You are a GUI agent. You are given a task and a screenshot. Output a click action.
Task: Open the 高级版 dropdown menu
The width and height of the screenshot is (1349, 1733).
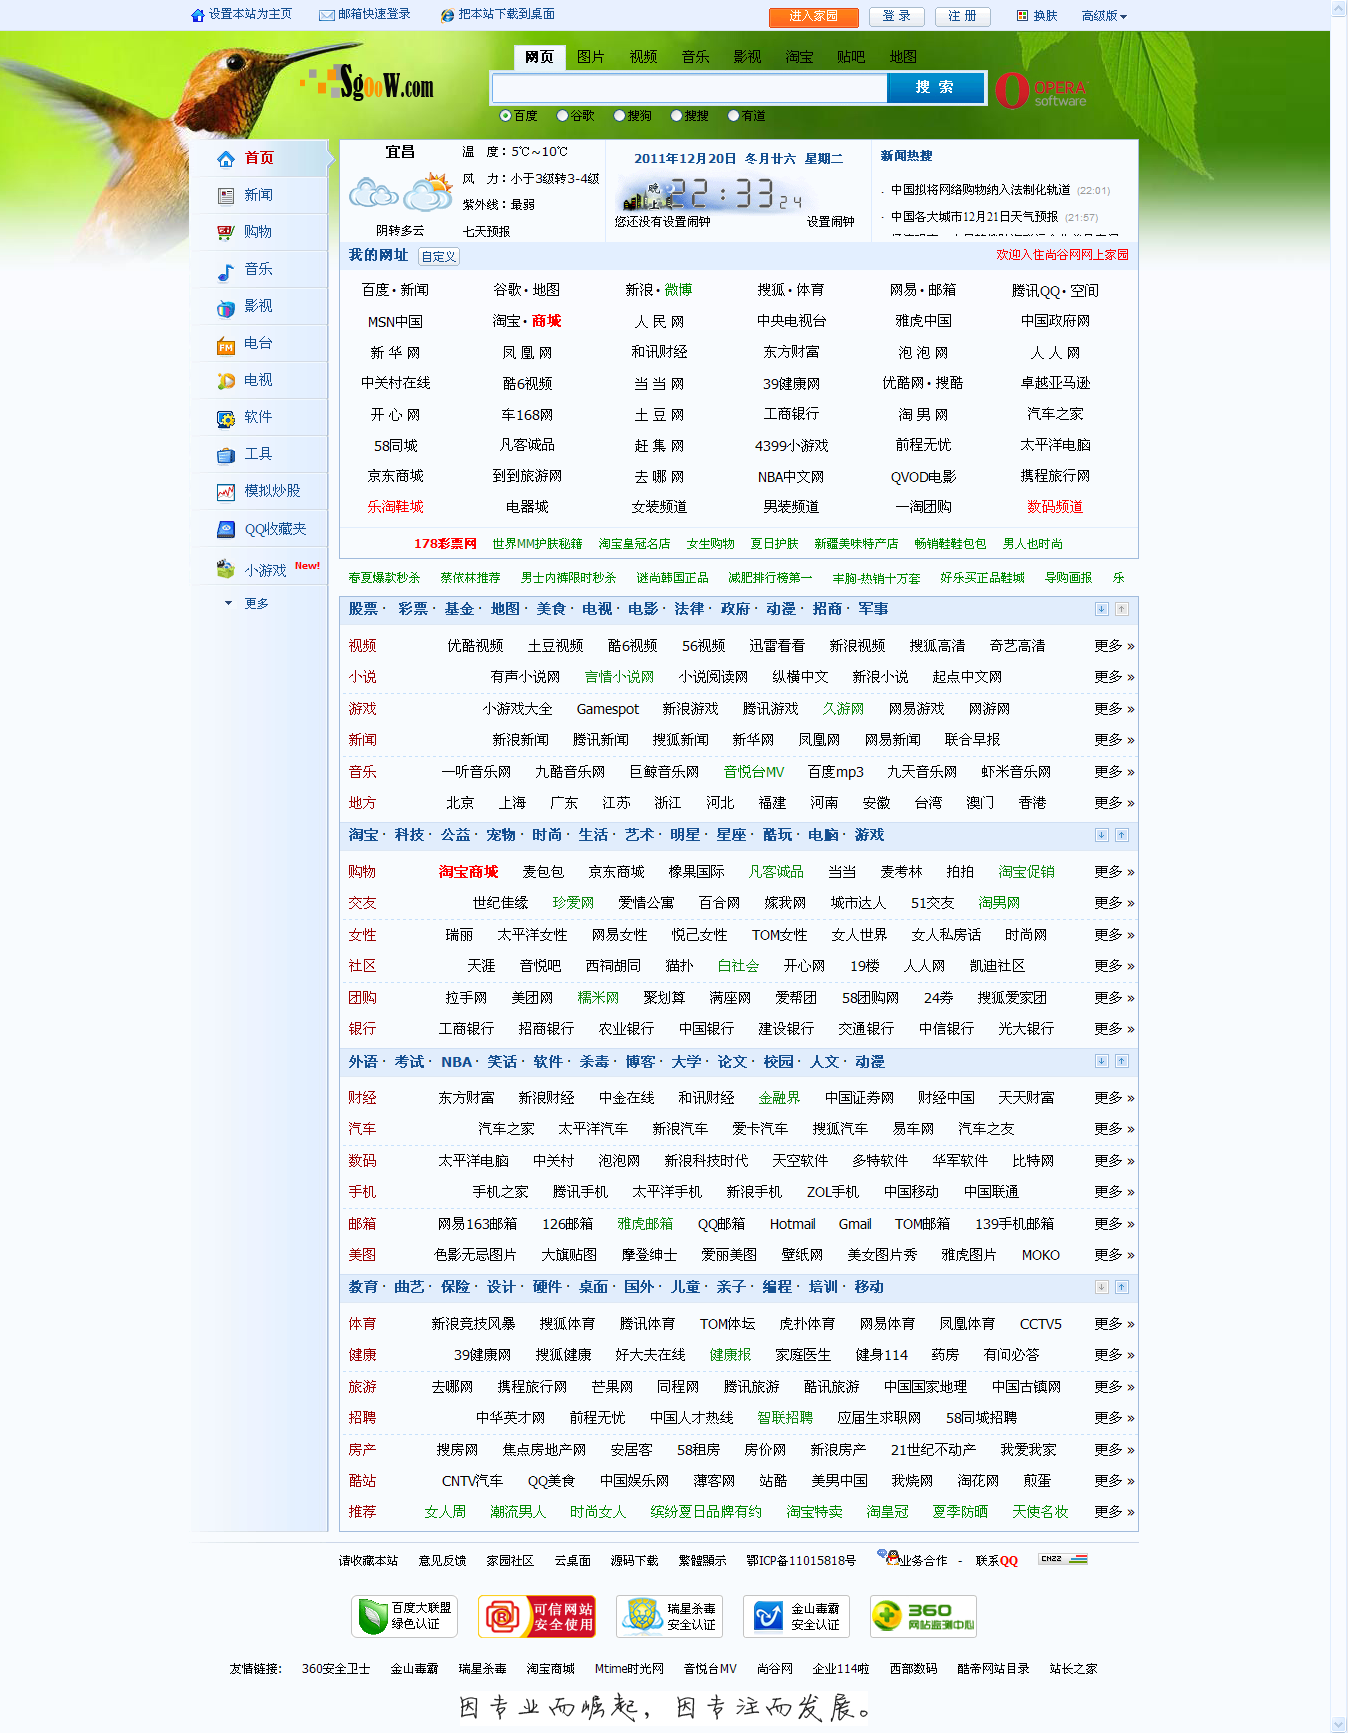point(1104,16)
